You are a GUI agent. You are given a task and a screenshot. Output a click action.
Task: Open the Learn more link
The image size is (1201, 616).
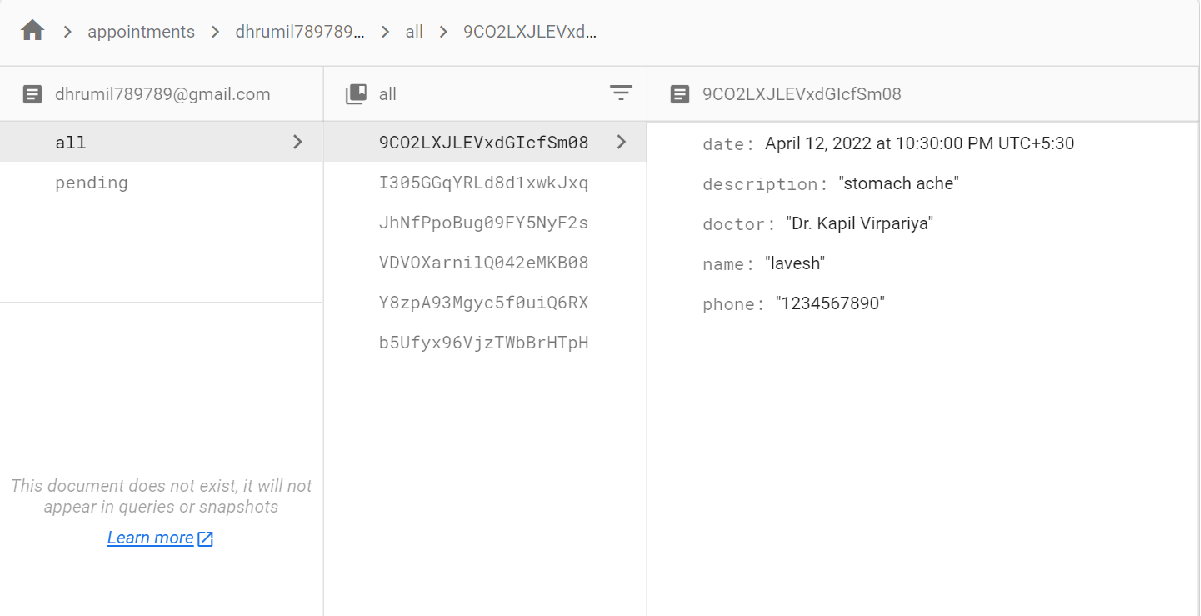(150, 538)
